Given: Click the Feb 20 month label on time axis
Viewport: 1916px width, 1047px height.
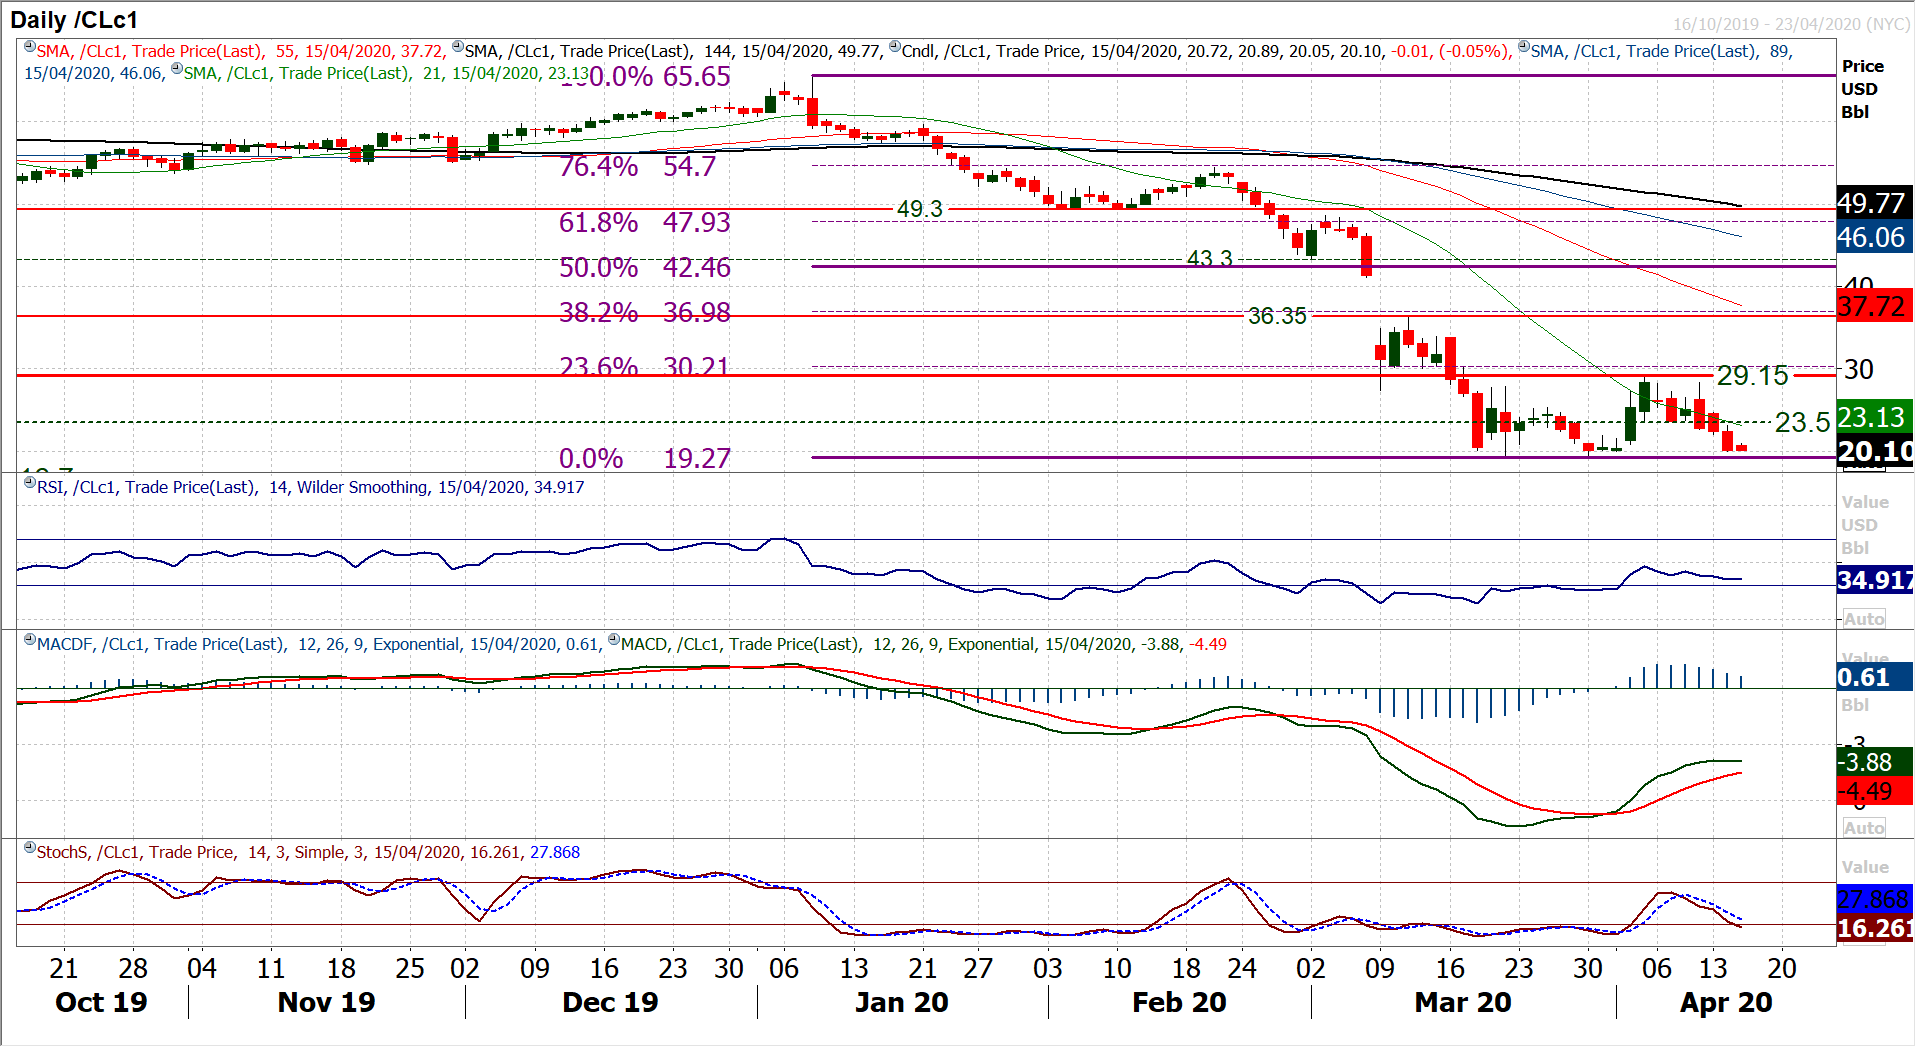Looking at the screenshot, I should click(x=1179, y=1002).
